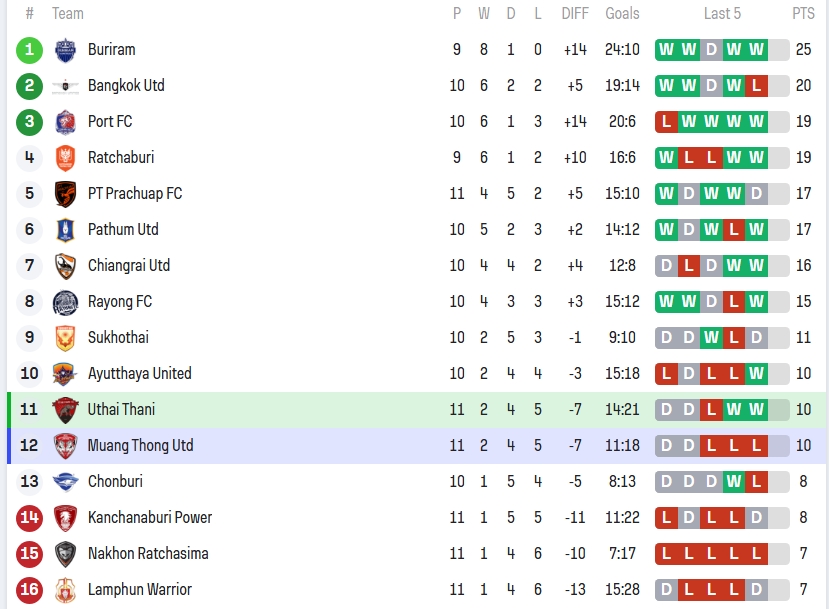The height and width of the screenshot is (609, 829).
Task: Click the Ratchaburi orange crest icon
Action: point(66,158)
